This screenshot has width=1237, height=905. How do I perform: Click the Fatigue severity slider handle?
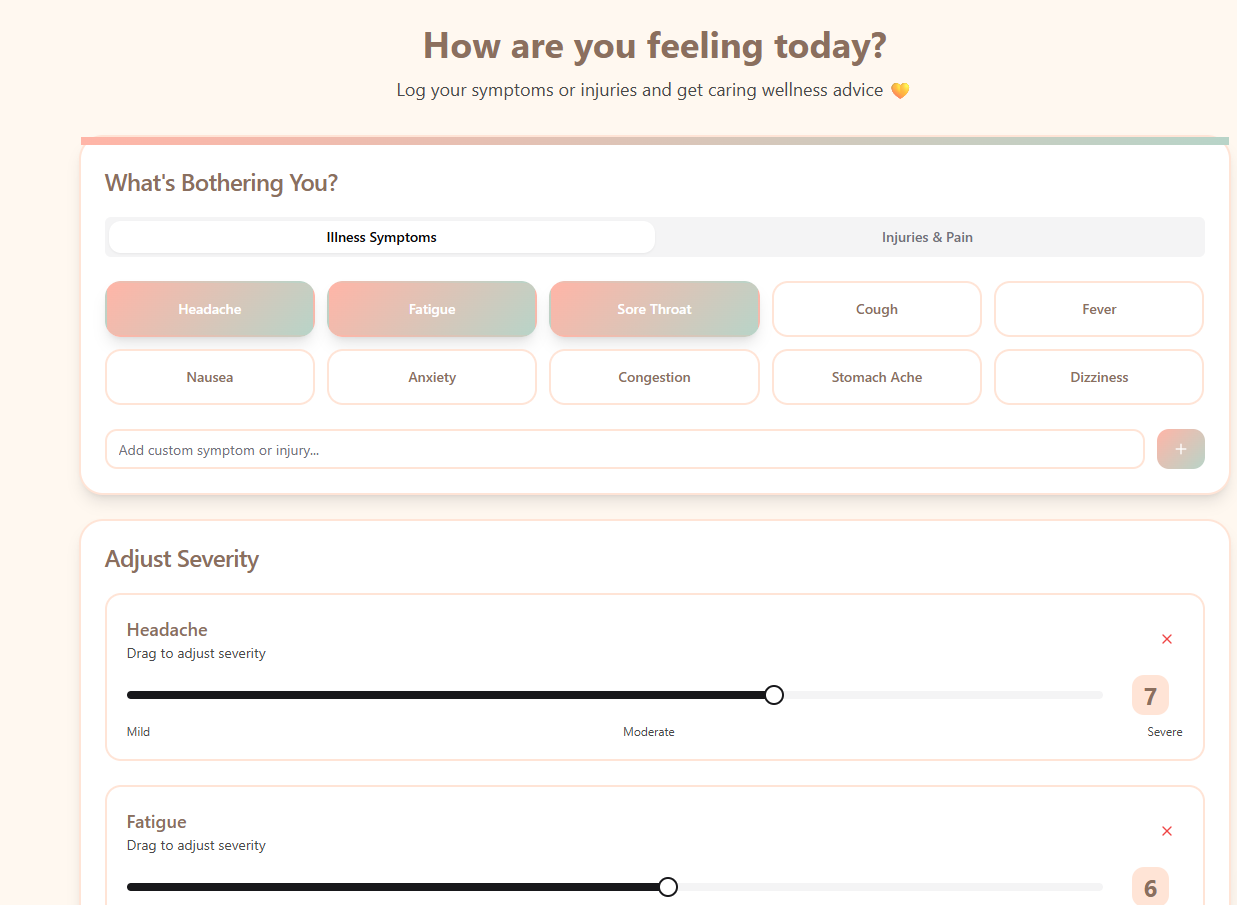pyautogui.click(x=668, y=887)
